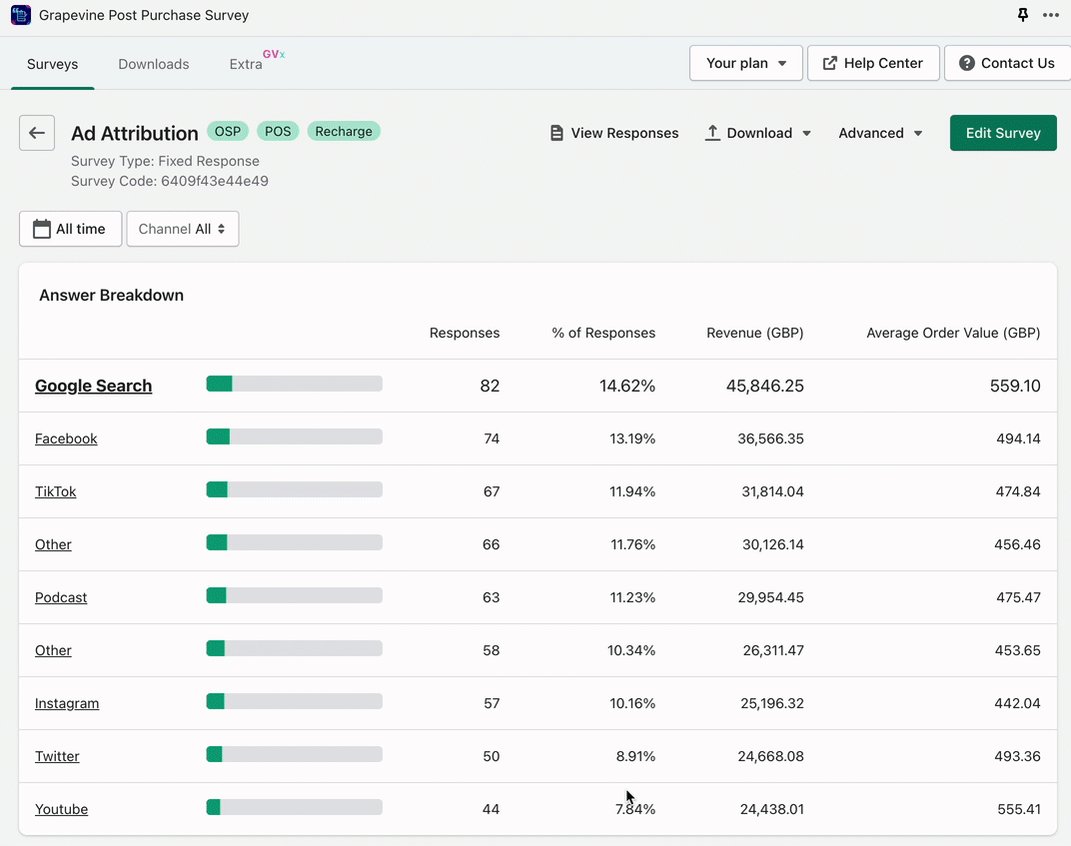This screenshot has width=1071, height=846.
Task: Switch to the Downloads tab
Action: pos(154,64)
